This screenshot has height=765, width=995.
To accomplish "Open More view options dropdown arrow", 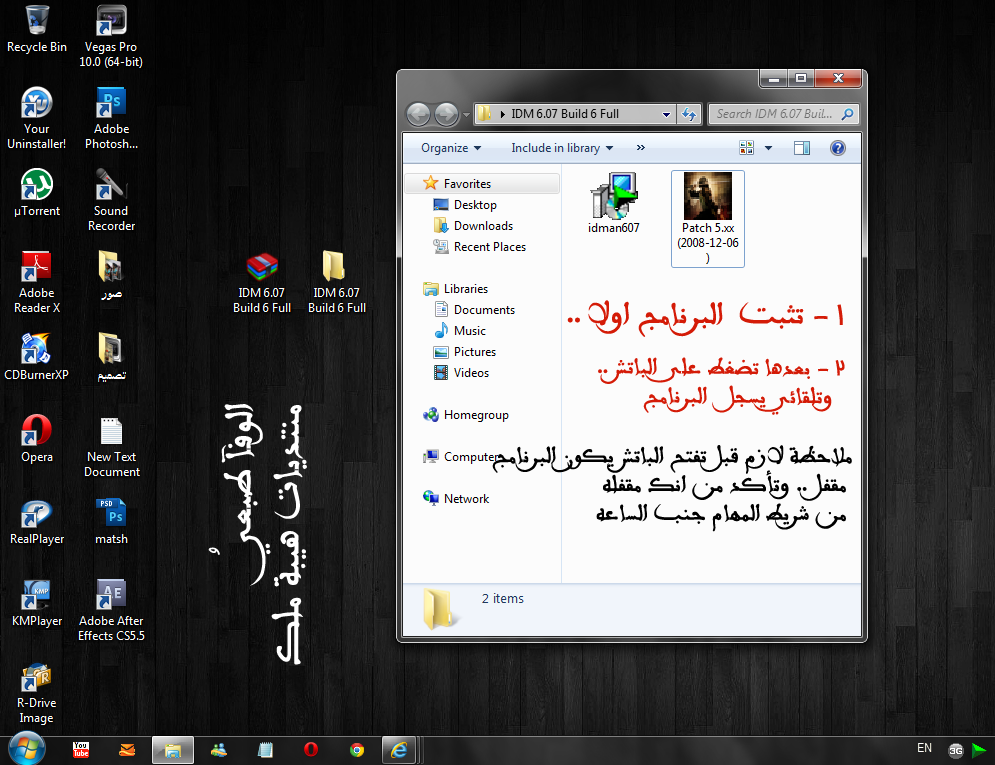I will pyautogui.click(x=768, y=148).
